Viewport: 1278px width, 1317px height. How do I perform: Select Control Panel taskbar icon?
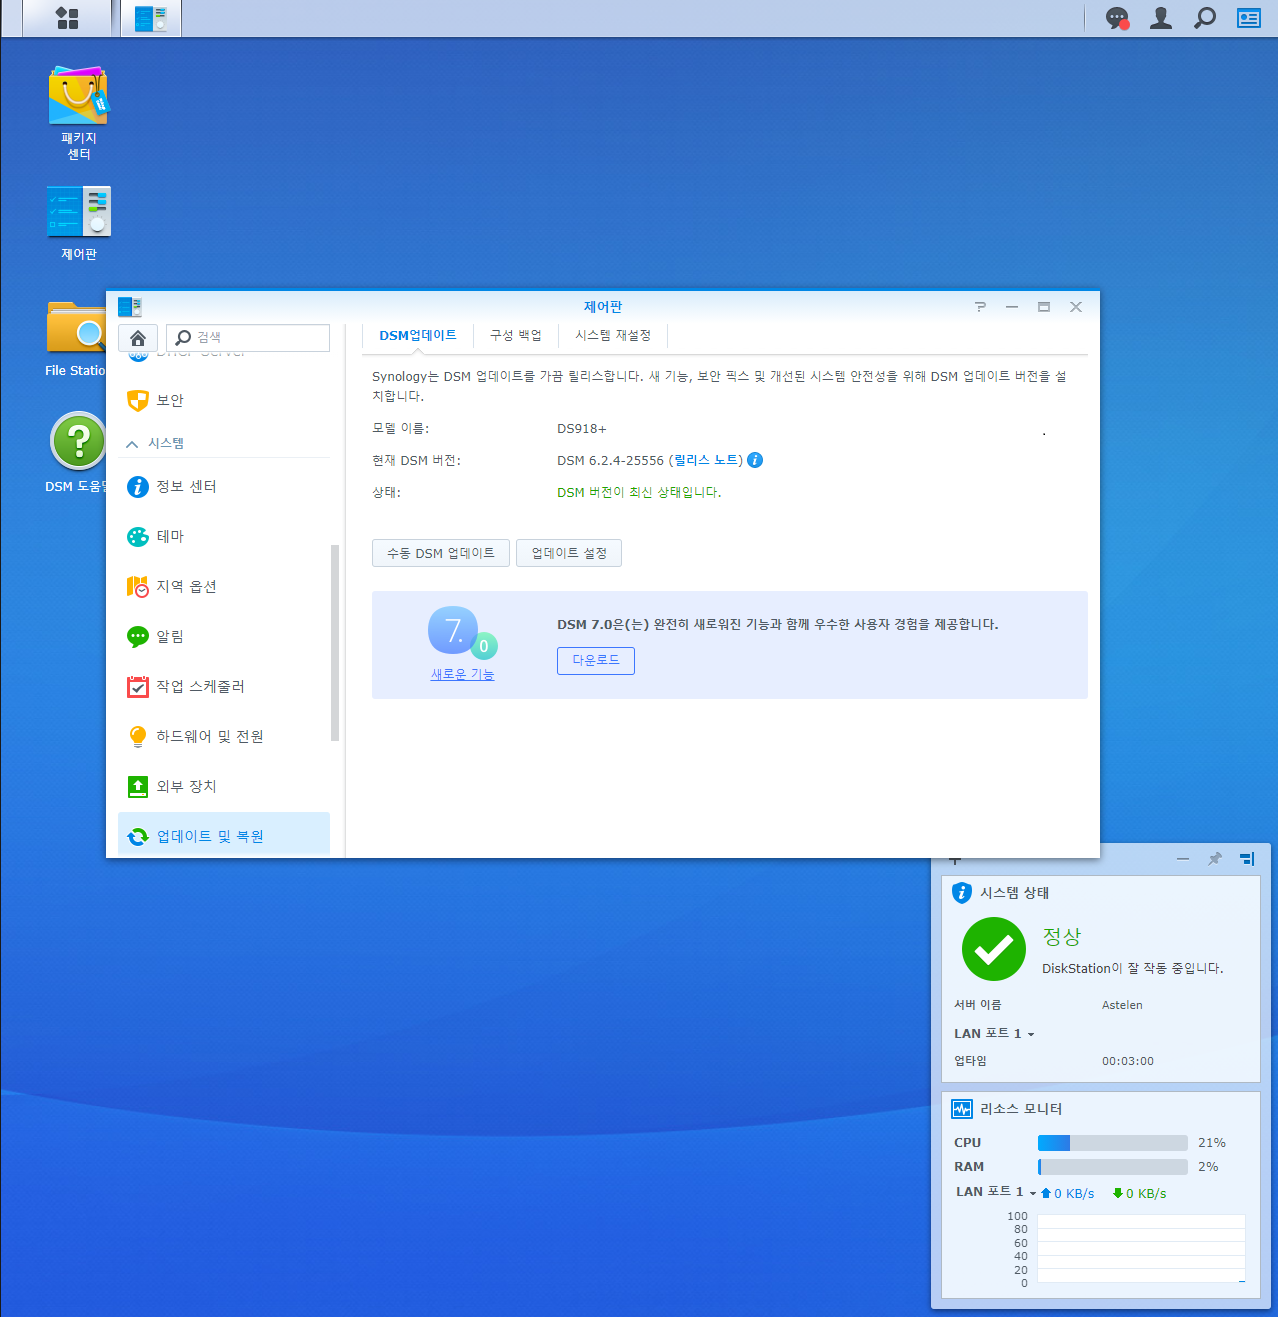[x=151, y=18]
